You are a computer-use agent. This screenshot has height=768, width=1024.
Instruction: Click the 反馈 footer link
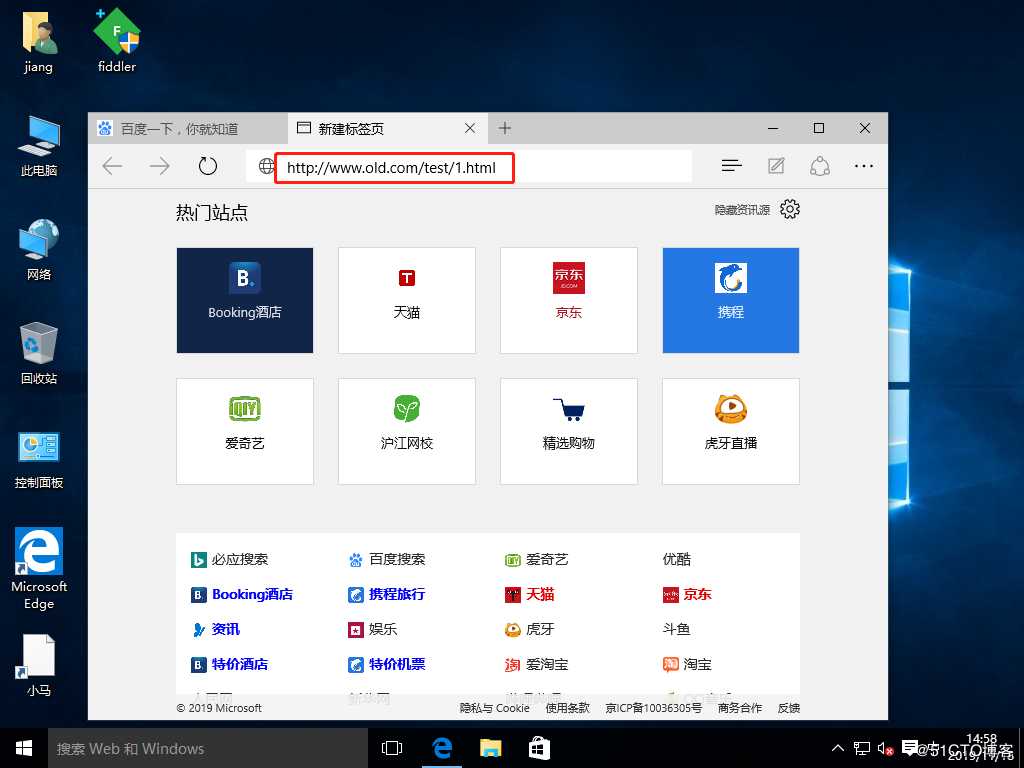pyautogui.click(x=789, y=708)
